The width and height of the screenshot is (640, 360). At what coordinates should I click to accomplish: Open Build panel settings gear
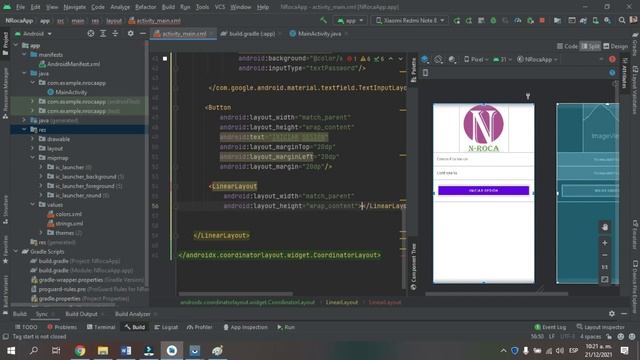pyautogui.click(x=611, y=313)
